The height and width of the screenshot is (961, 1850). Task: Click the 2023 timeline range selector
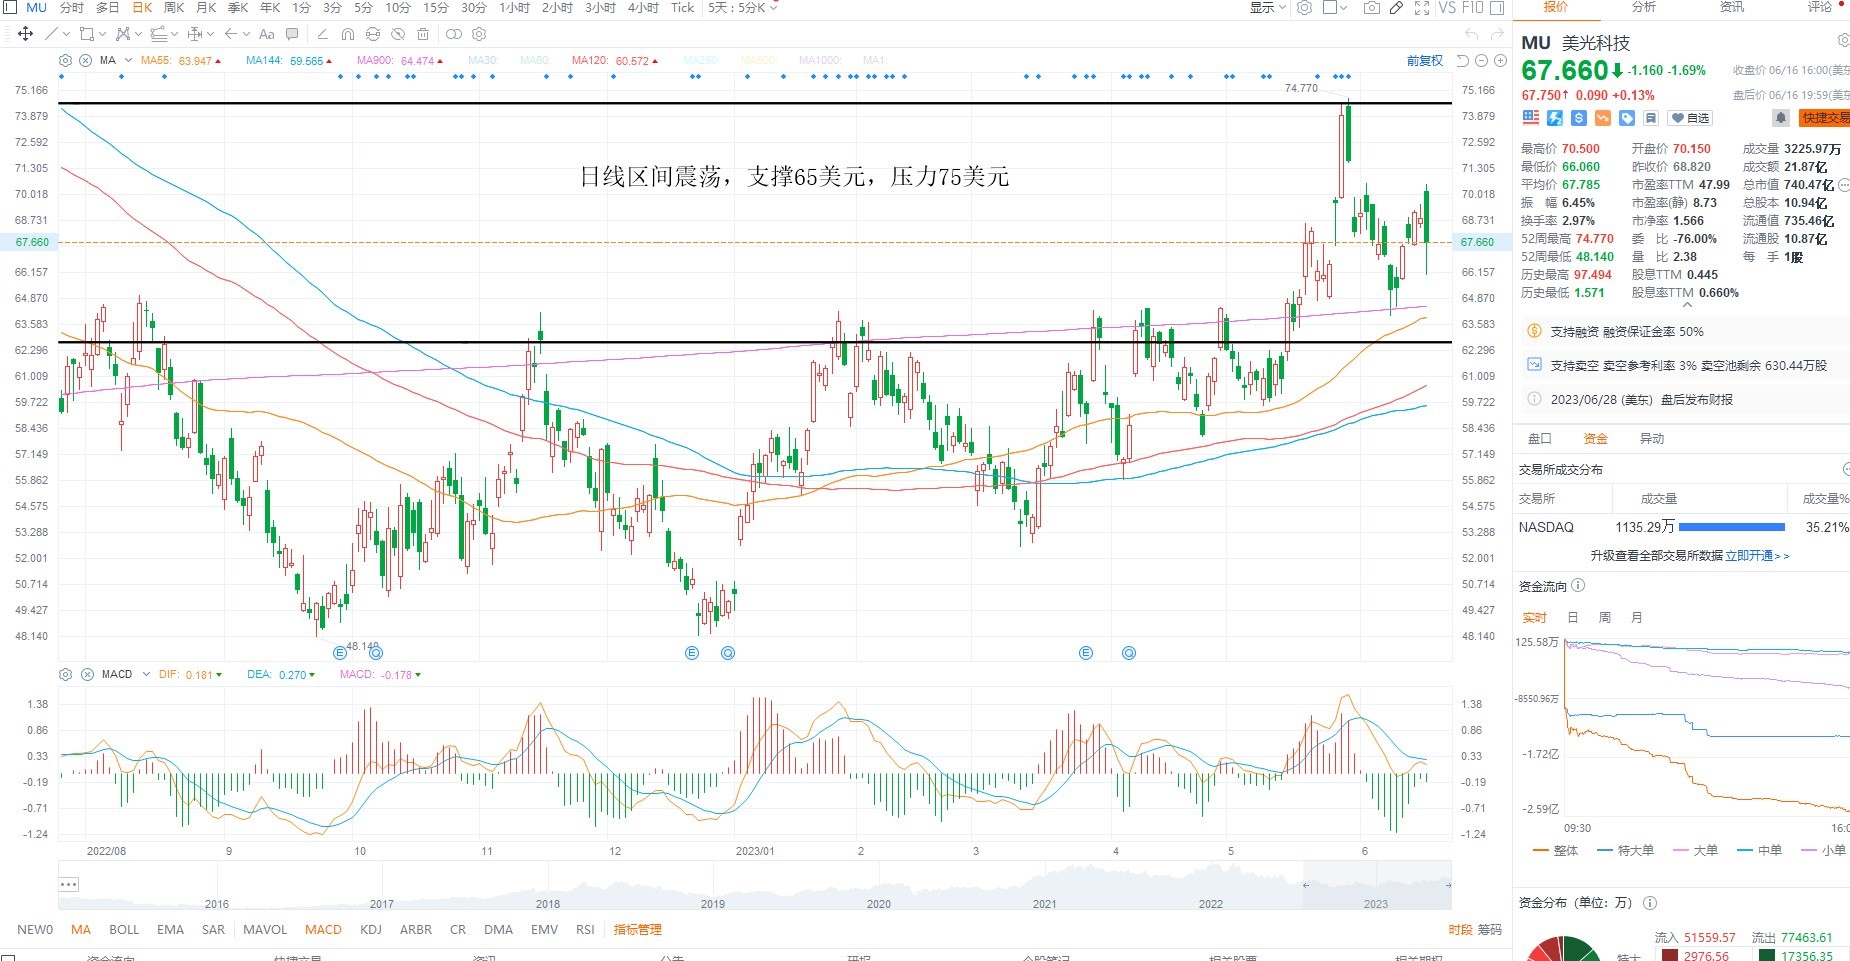pyautogui.click(x=1376, y=885)
